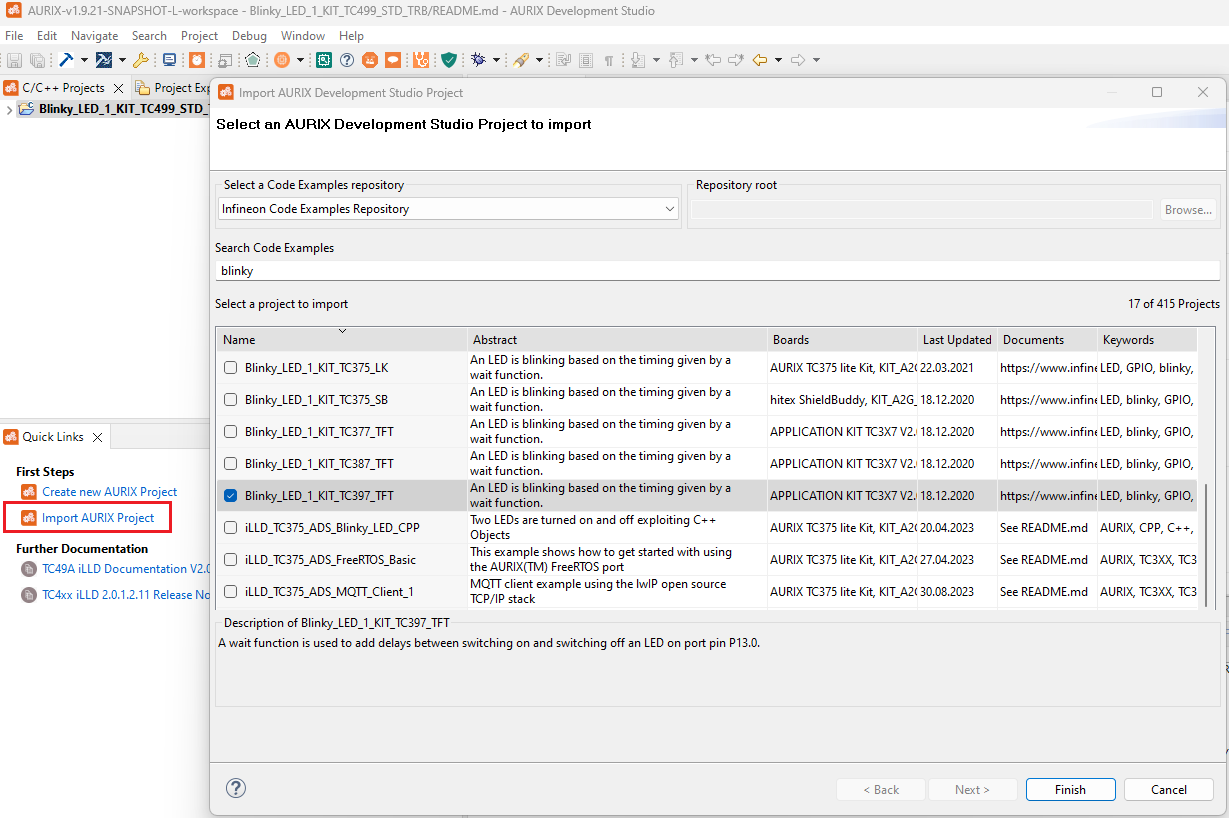Open the dropdown arrow next to debug icon
1229x818 pixels.
(496, 60)
